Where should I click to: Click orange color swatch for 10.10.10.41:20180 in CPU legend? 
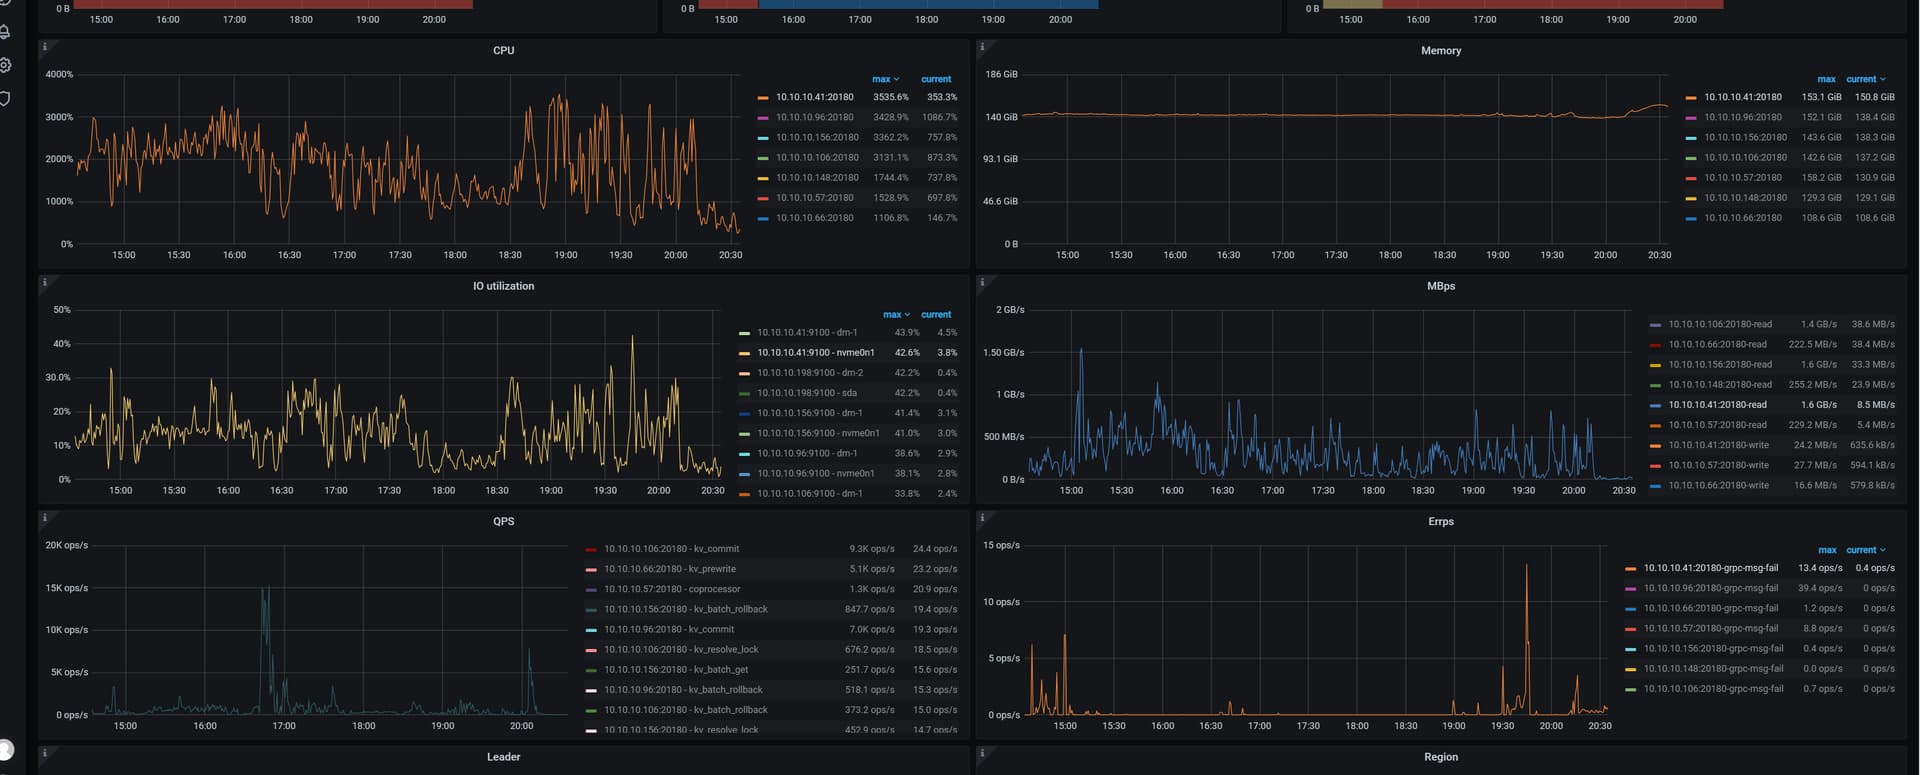pos(763,98)
